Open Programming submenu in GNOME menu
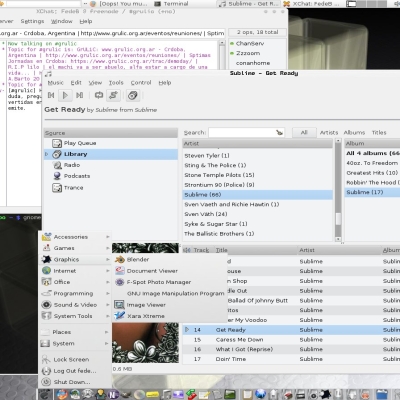 pos(75,294)
